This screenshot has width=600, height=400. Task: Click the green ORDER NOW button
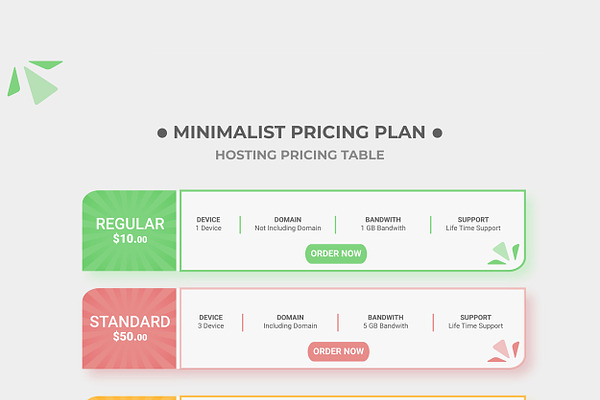click(x=336, y=253)
